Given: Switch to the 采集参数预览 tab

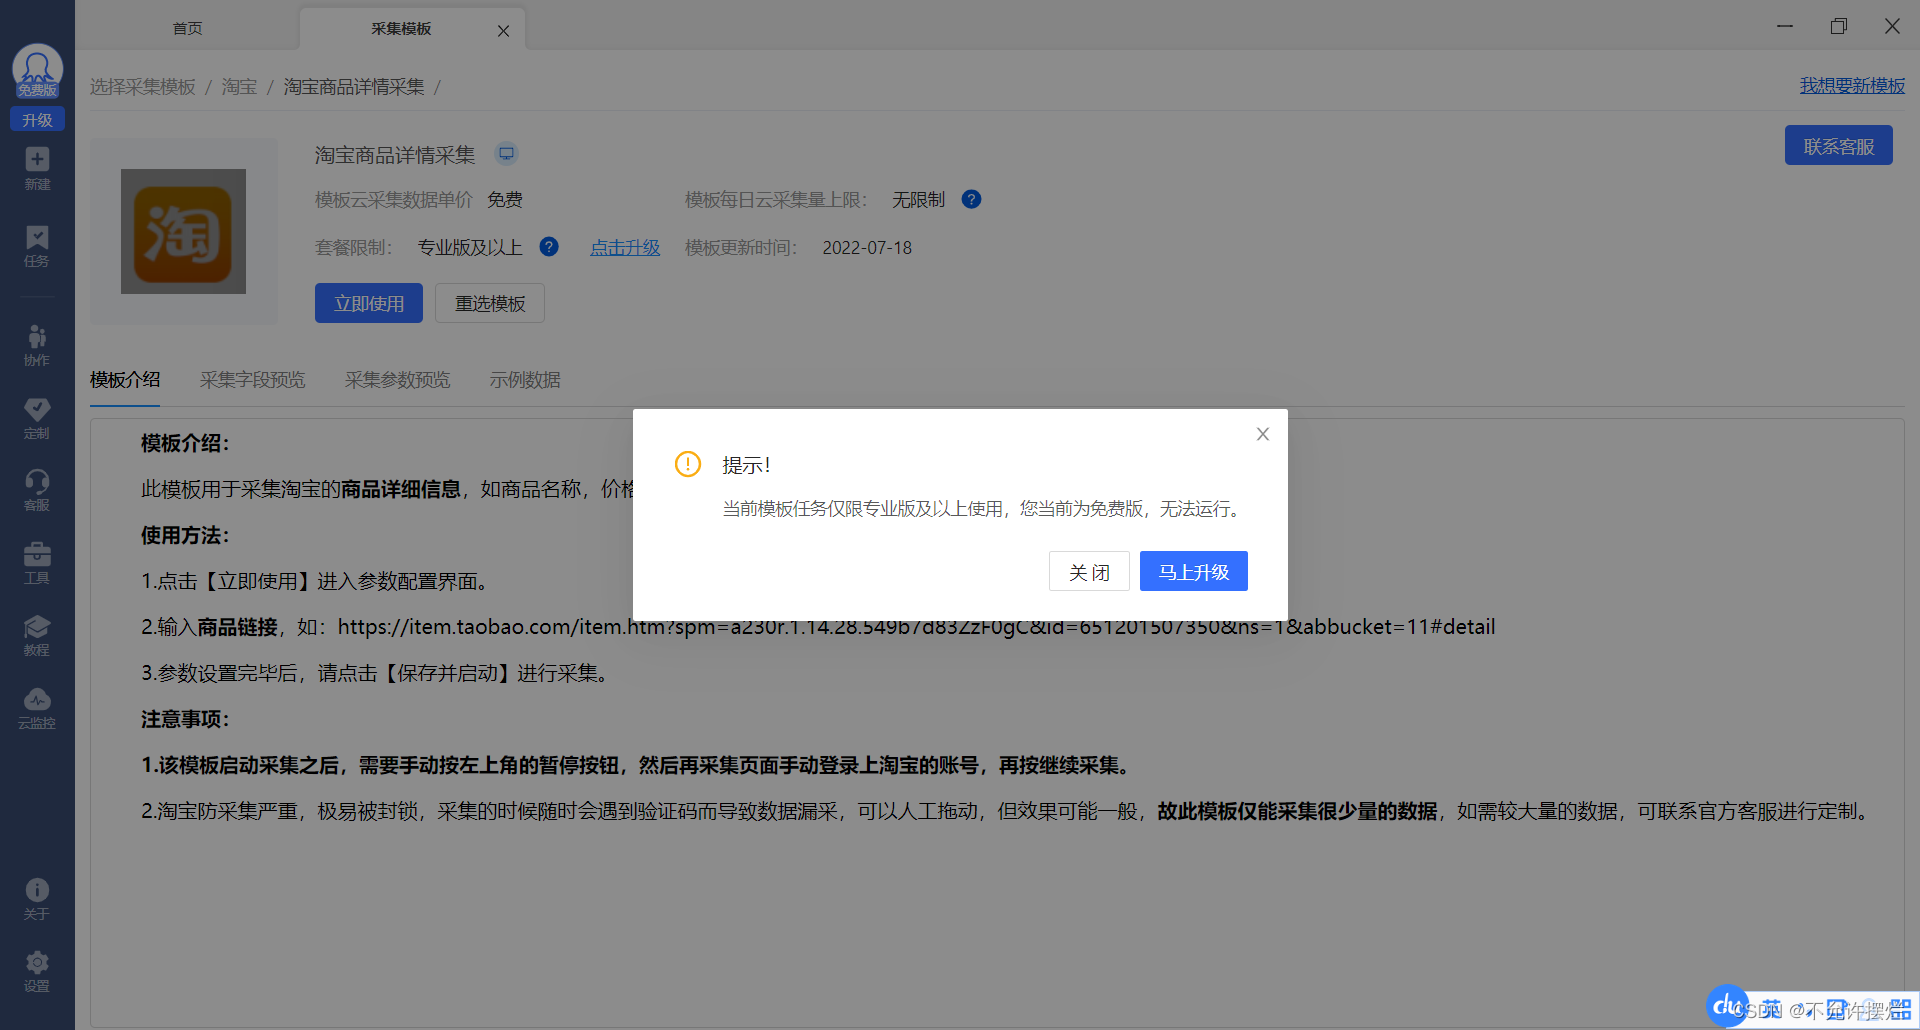Looking at the screenshot, I should click(x=397, y=380).
